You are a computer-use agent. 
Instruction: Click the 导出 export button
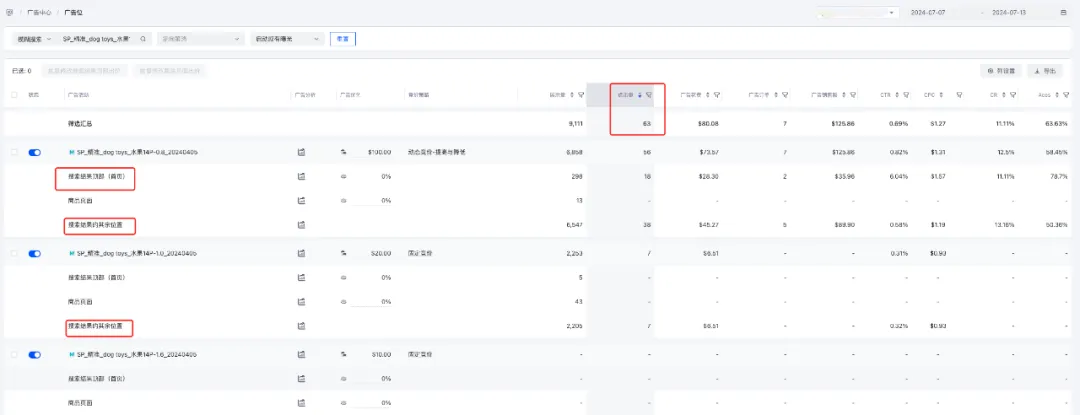tap(1045, 71)
